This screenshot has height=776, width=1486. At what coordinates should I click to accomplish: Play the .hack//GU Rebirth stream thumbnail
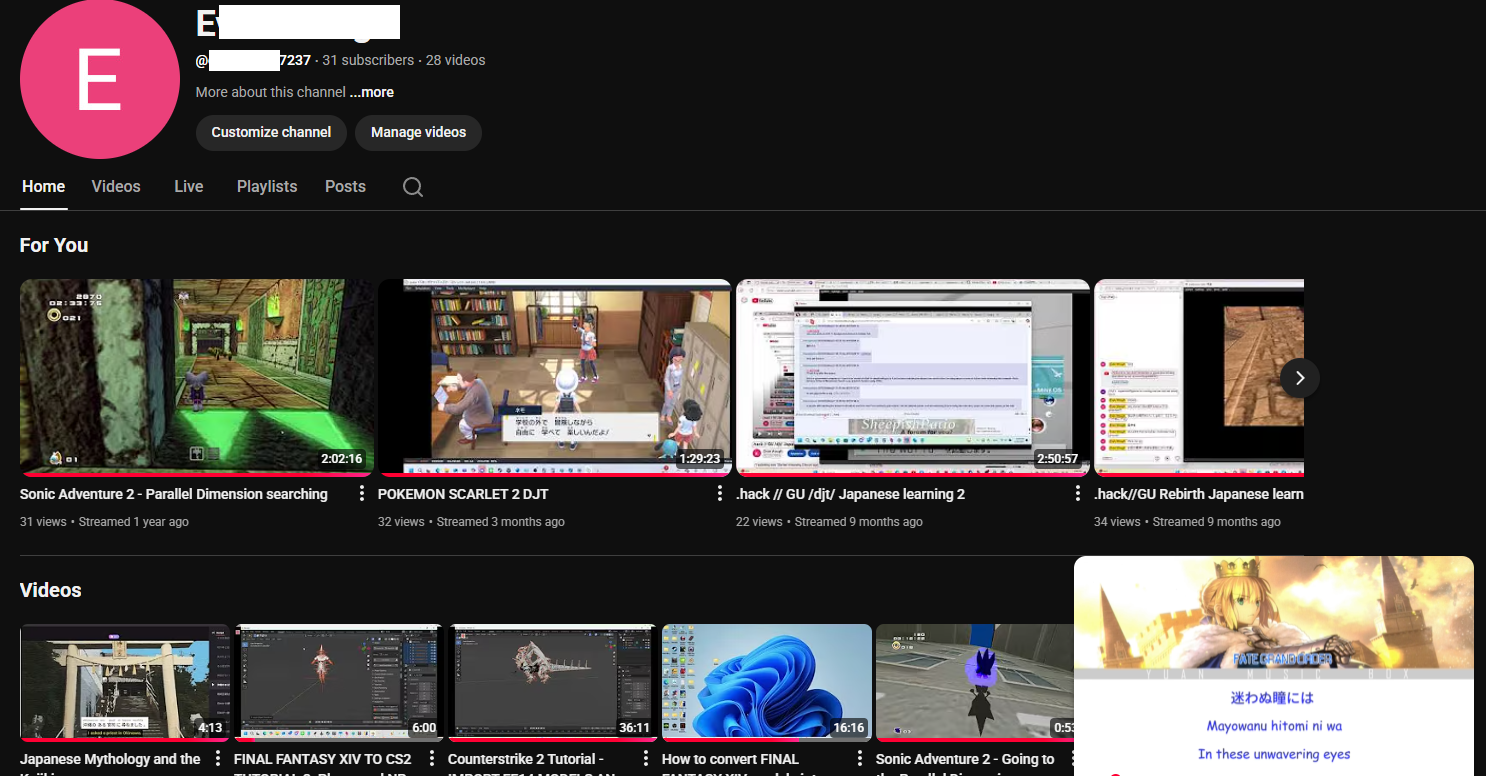coord(1199,377)
